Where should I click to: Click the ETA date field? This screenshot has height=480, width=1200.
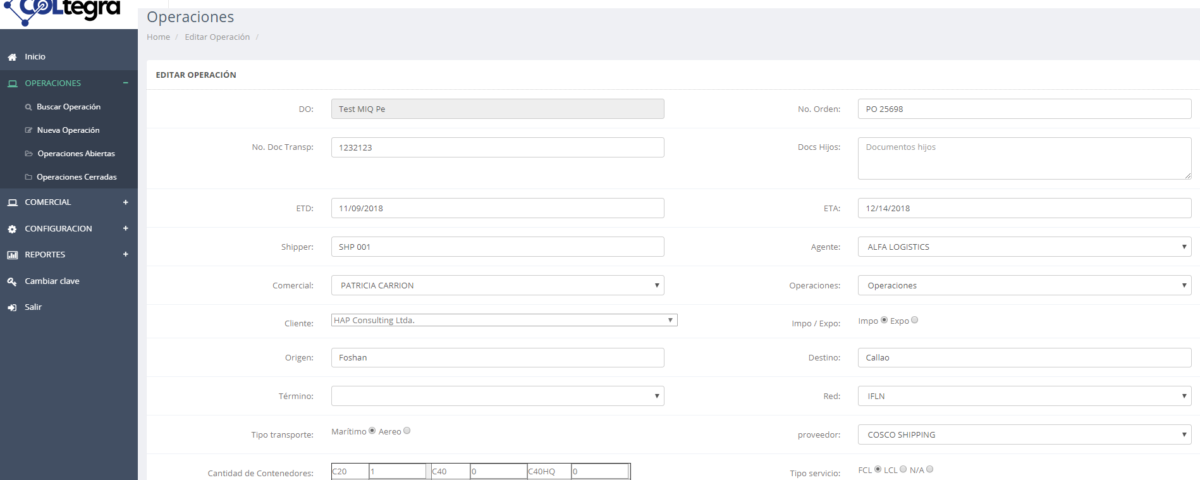(x=1025, y=208)
